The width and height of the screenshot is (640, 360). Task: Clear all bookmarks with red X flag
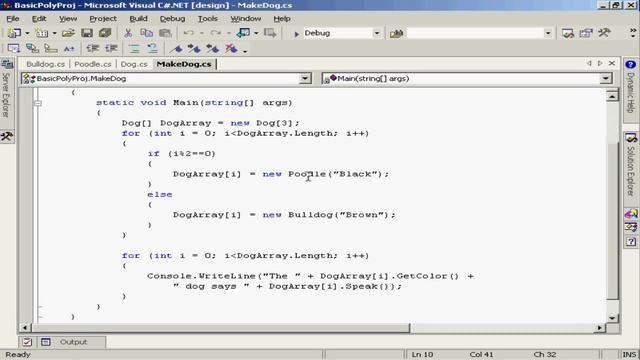click(231, 49)
